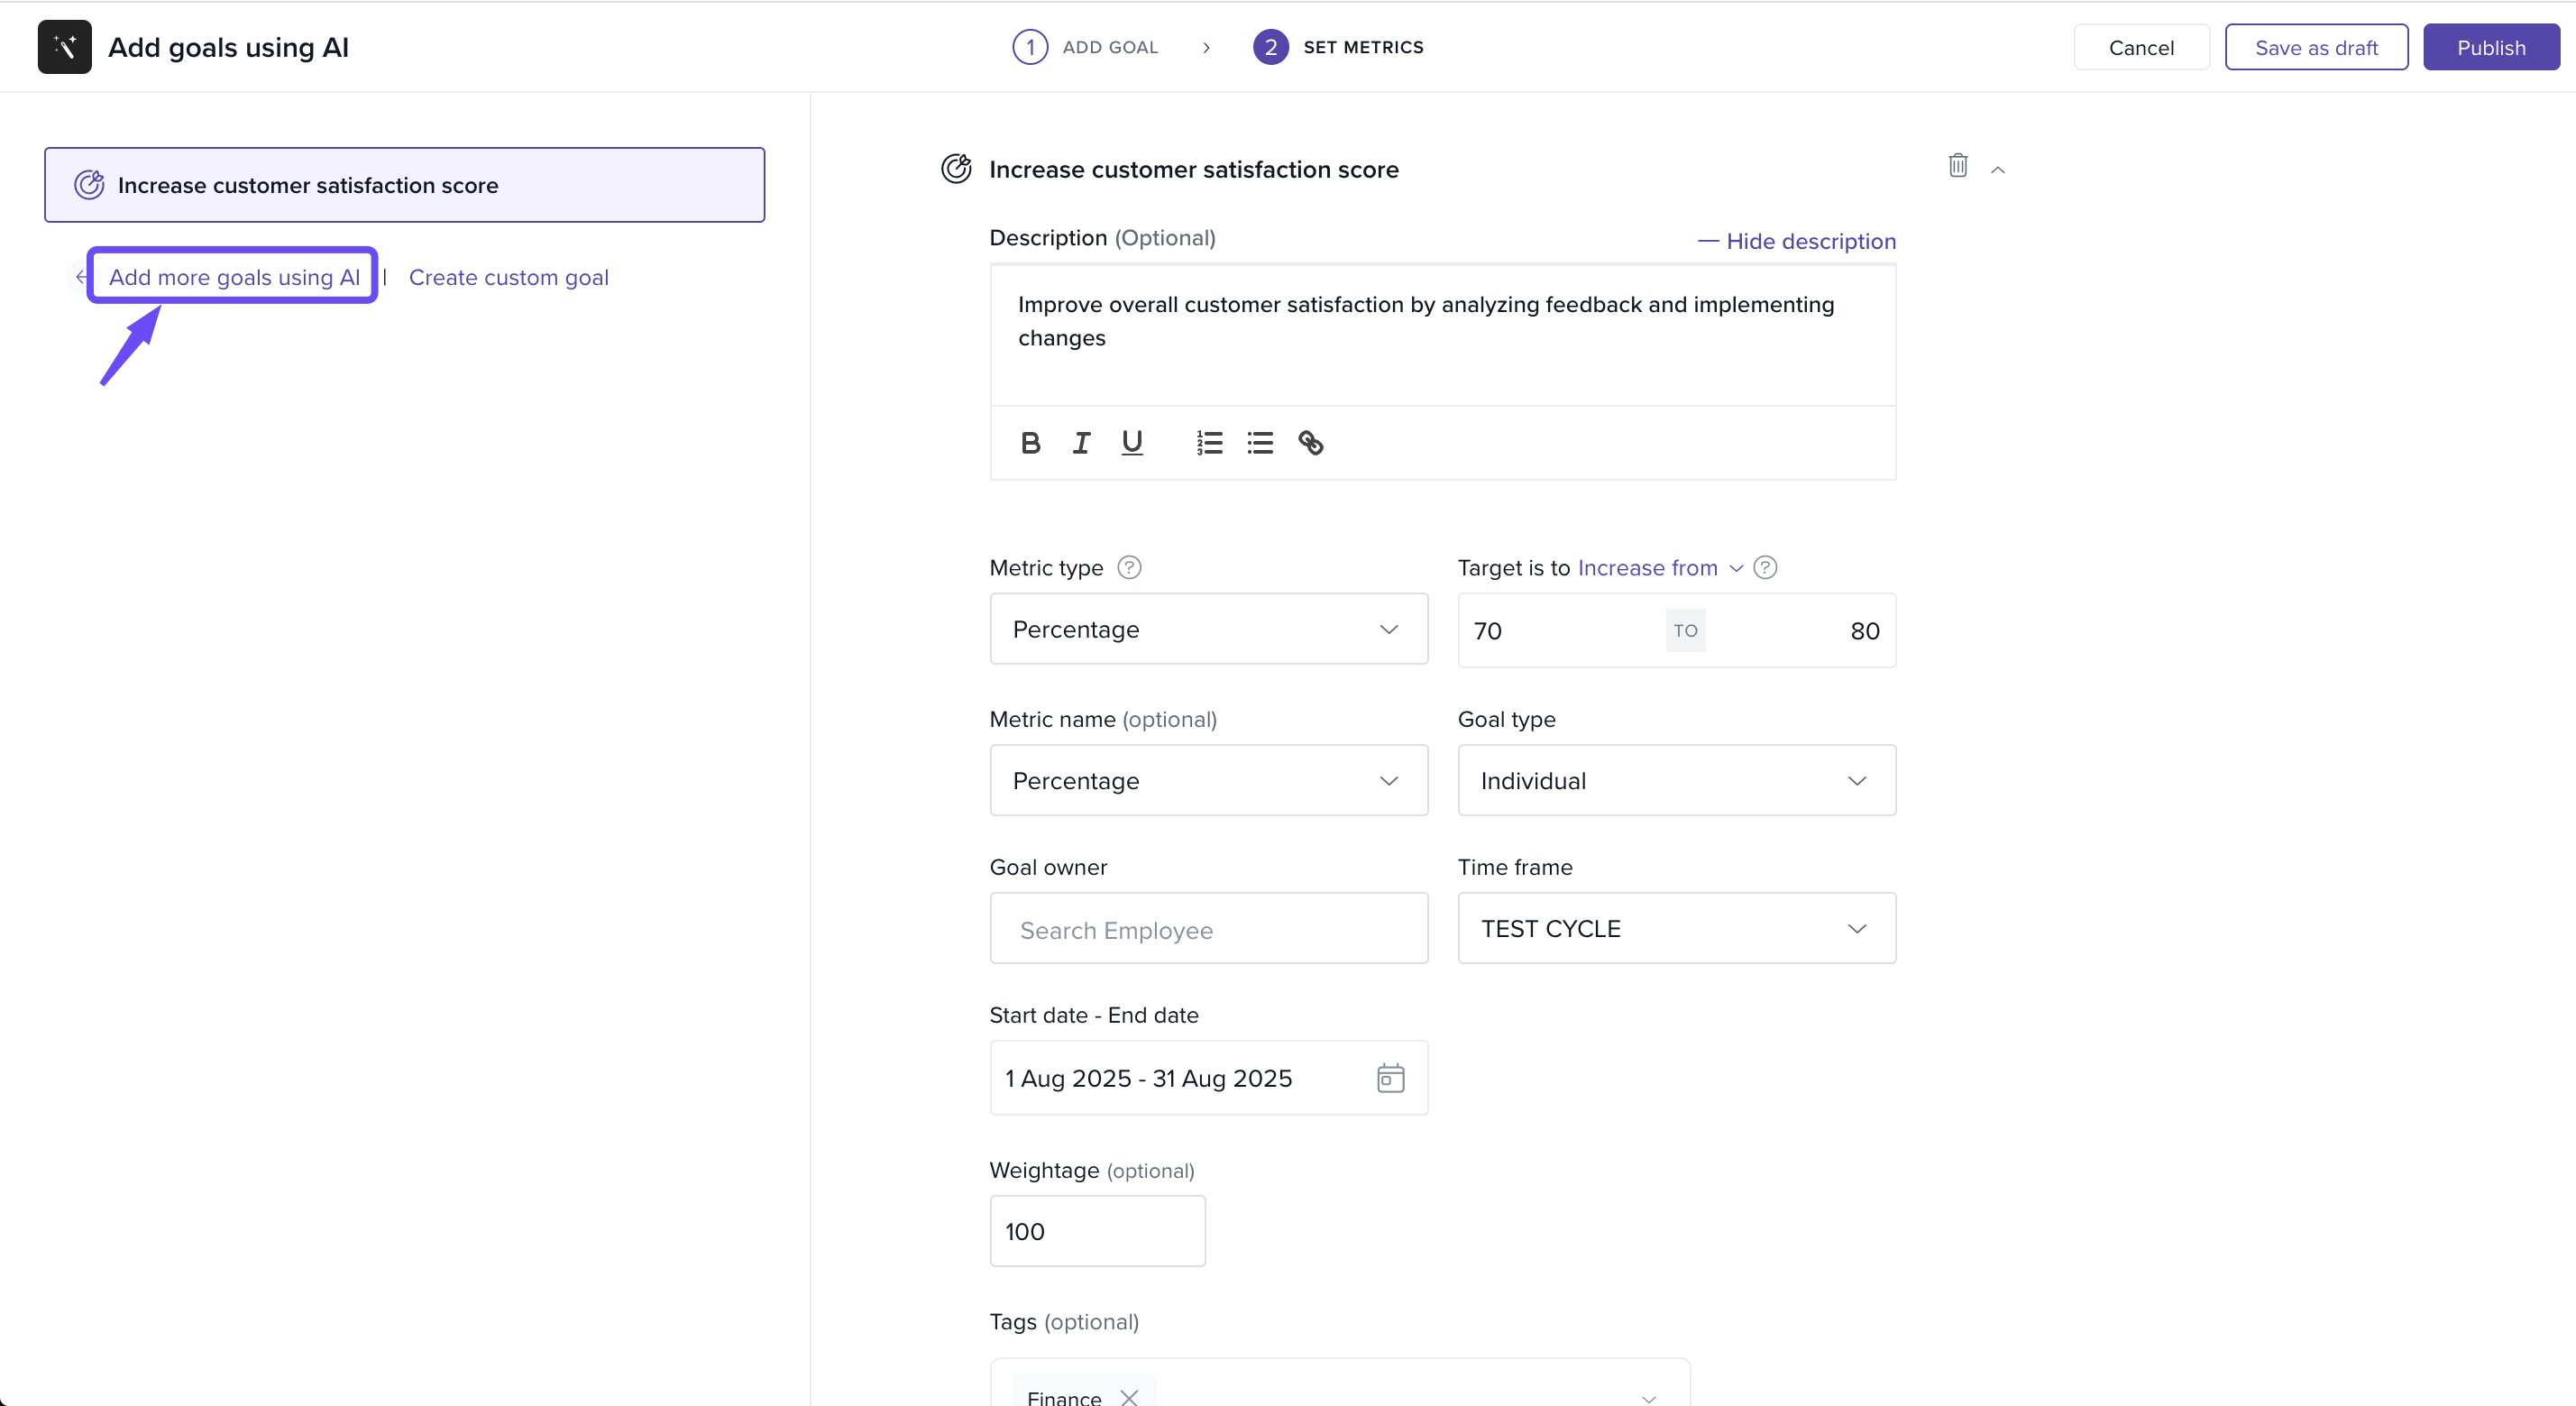
Task: Open the Metric type dropdown
Action: (1208, 629)
